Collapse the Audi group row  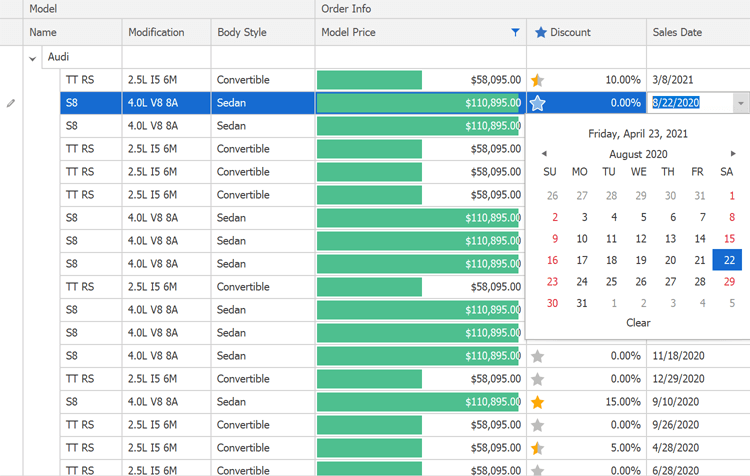(32, 58)
